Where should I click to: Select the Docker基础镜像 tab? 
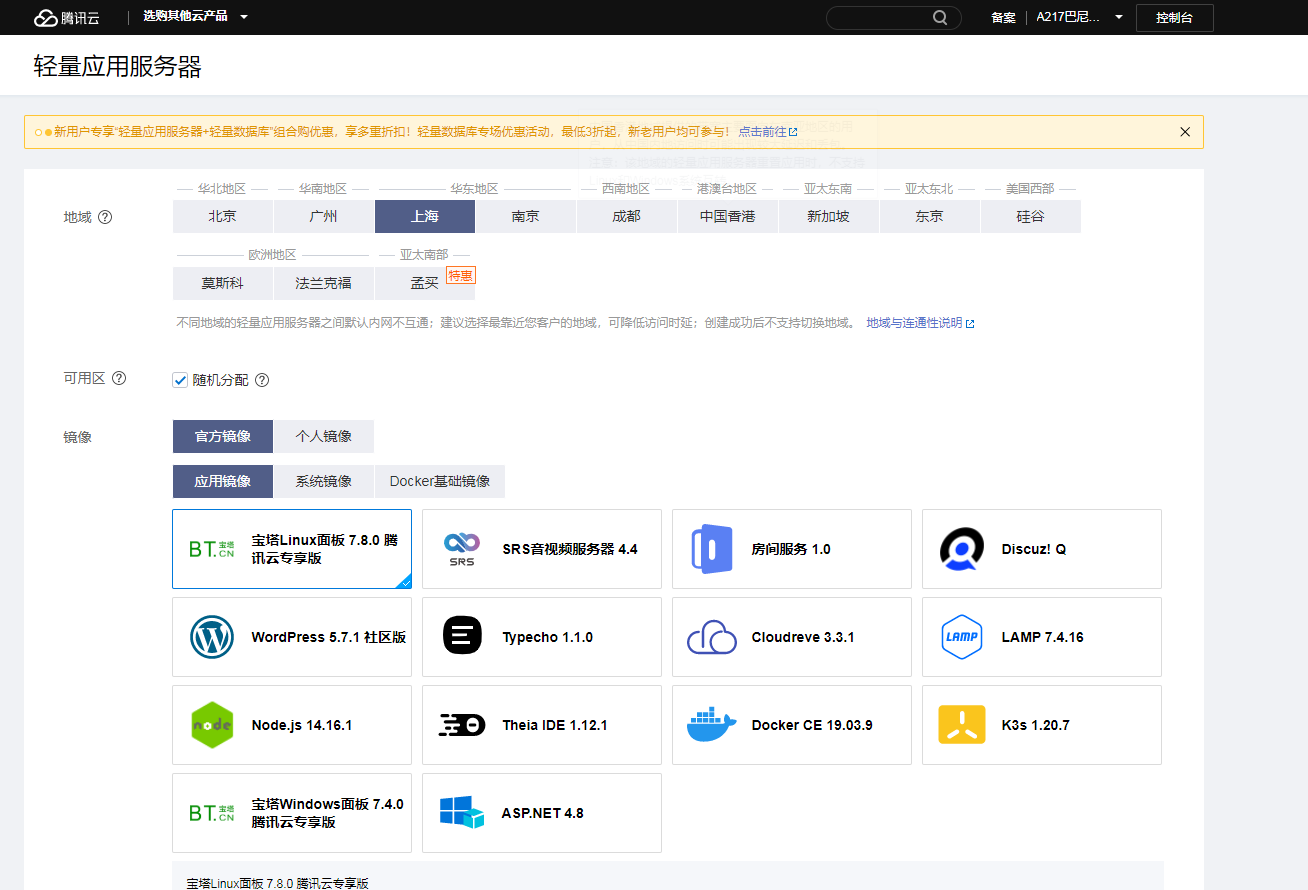(440, 481)
